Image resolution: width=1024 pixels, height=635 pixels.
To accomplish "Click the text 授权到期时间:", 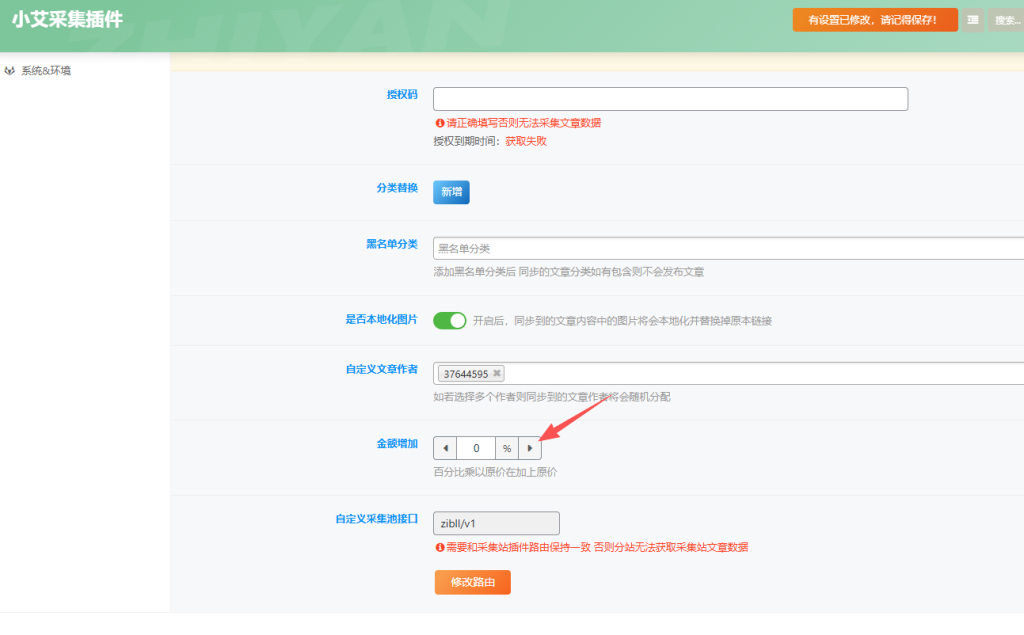I will pos(467,141).
